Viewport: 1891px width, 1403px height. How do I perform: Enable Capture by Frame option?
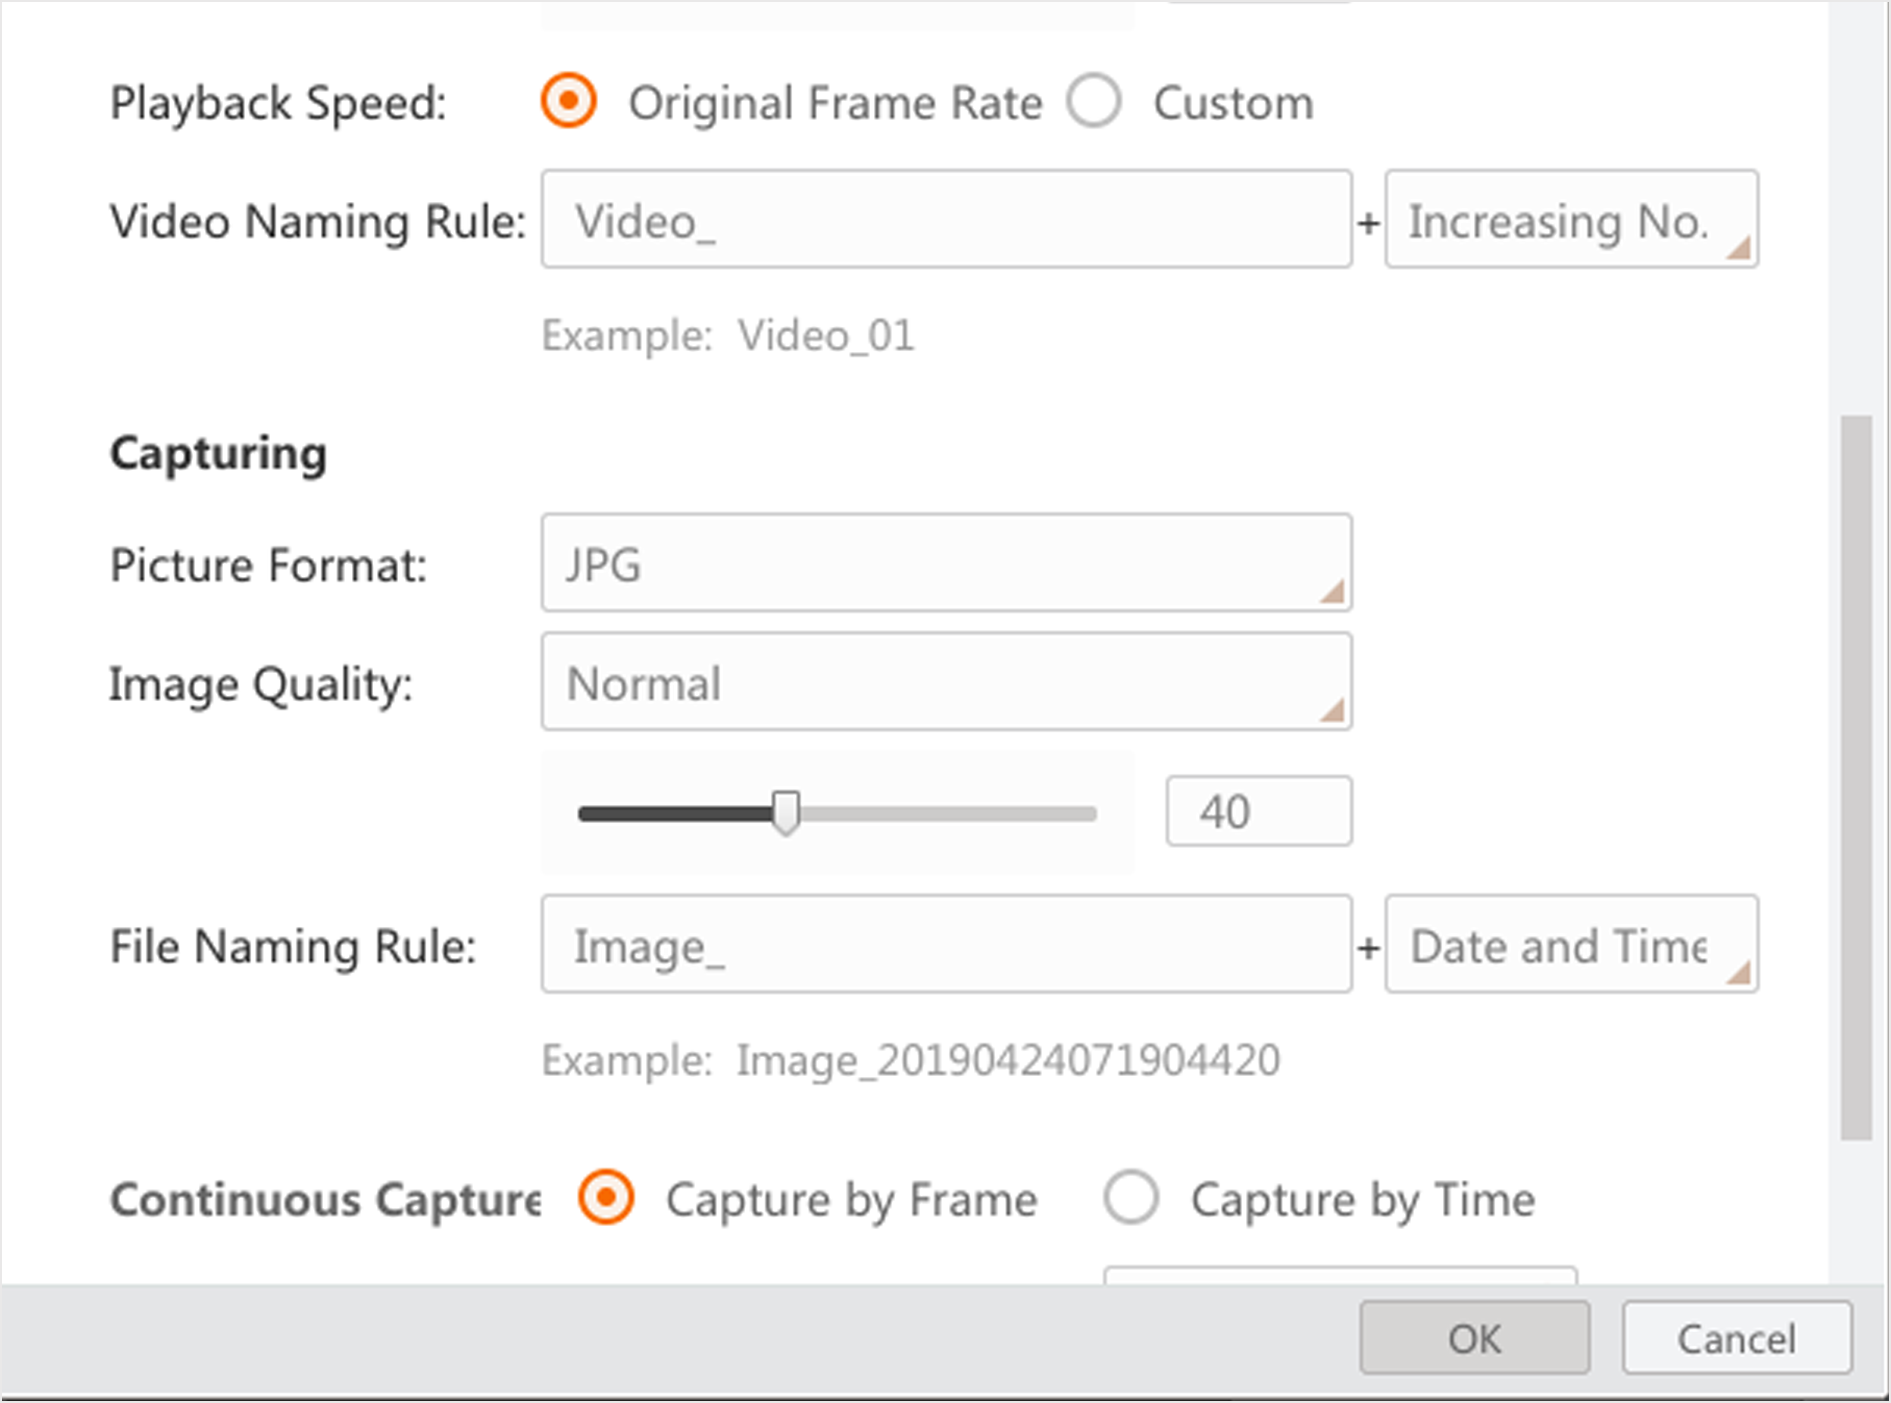click(607, 1198)
